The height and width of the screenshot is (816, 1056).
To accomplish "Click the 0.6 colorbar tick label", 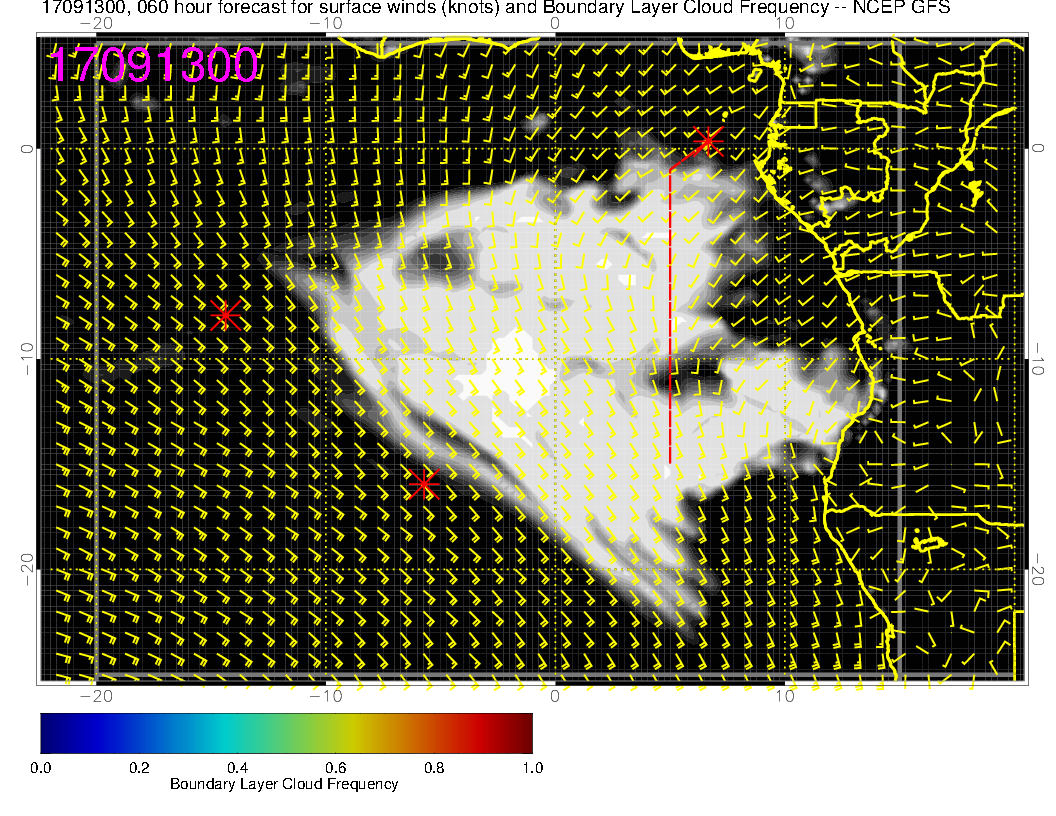I will click(335, 768).
